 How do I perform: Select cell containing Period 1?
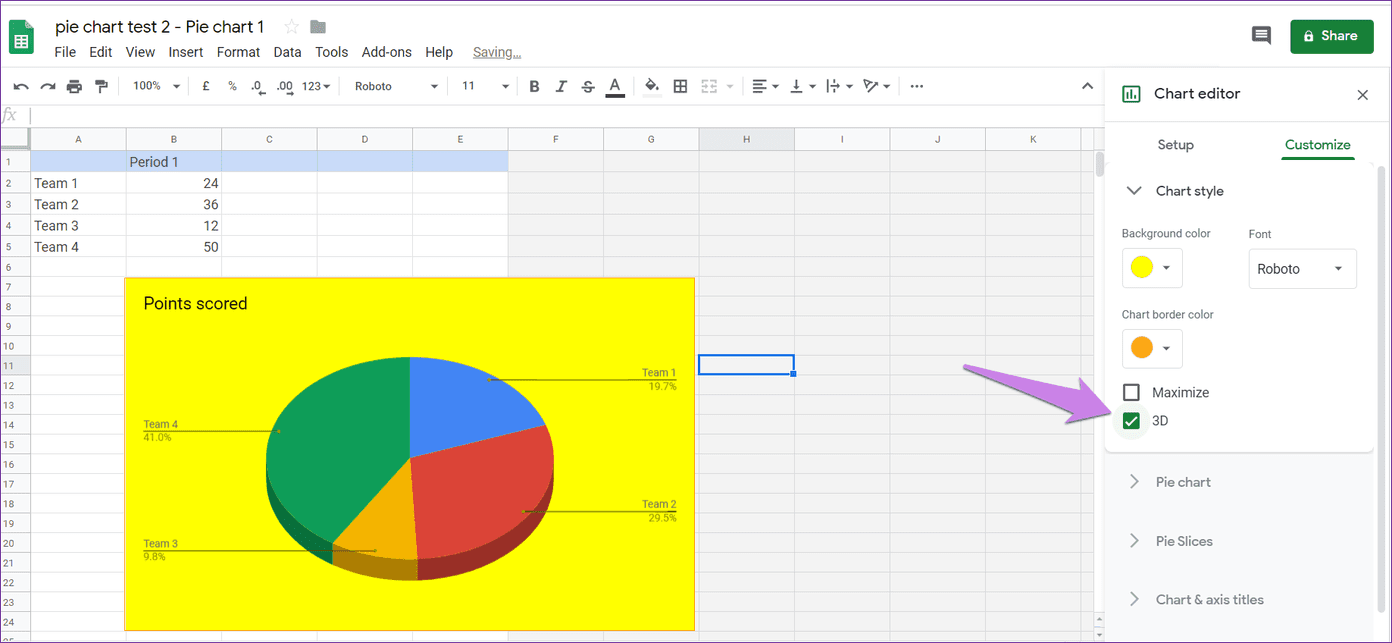(174, 161)
